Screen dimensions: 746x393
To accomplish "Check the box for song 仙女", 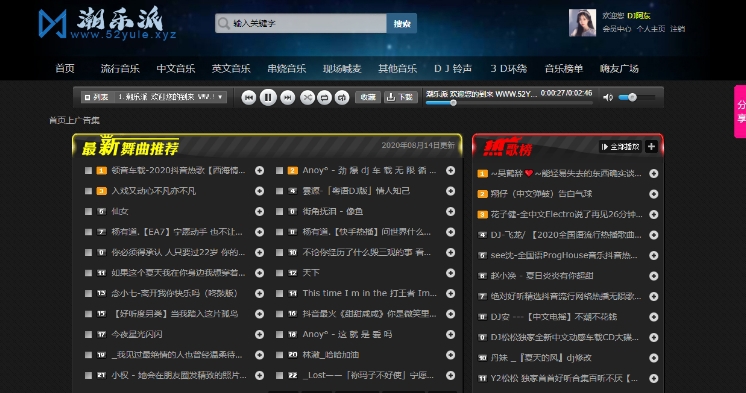I will (88, 211).
